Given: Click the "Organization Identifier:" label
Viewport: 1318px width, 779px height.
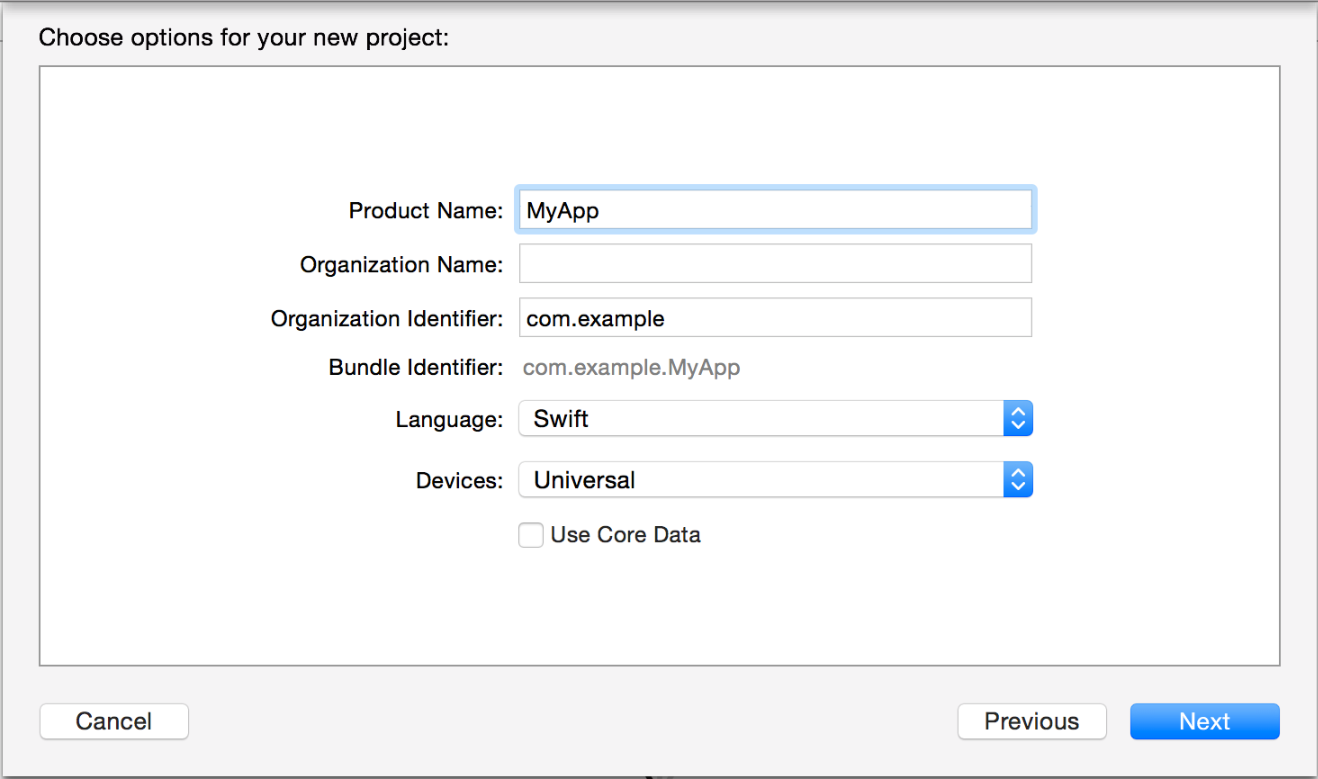Looking at the screenshot, I should pyautogui.click(x=387, y=319).
